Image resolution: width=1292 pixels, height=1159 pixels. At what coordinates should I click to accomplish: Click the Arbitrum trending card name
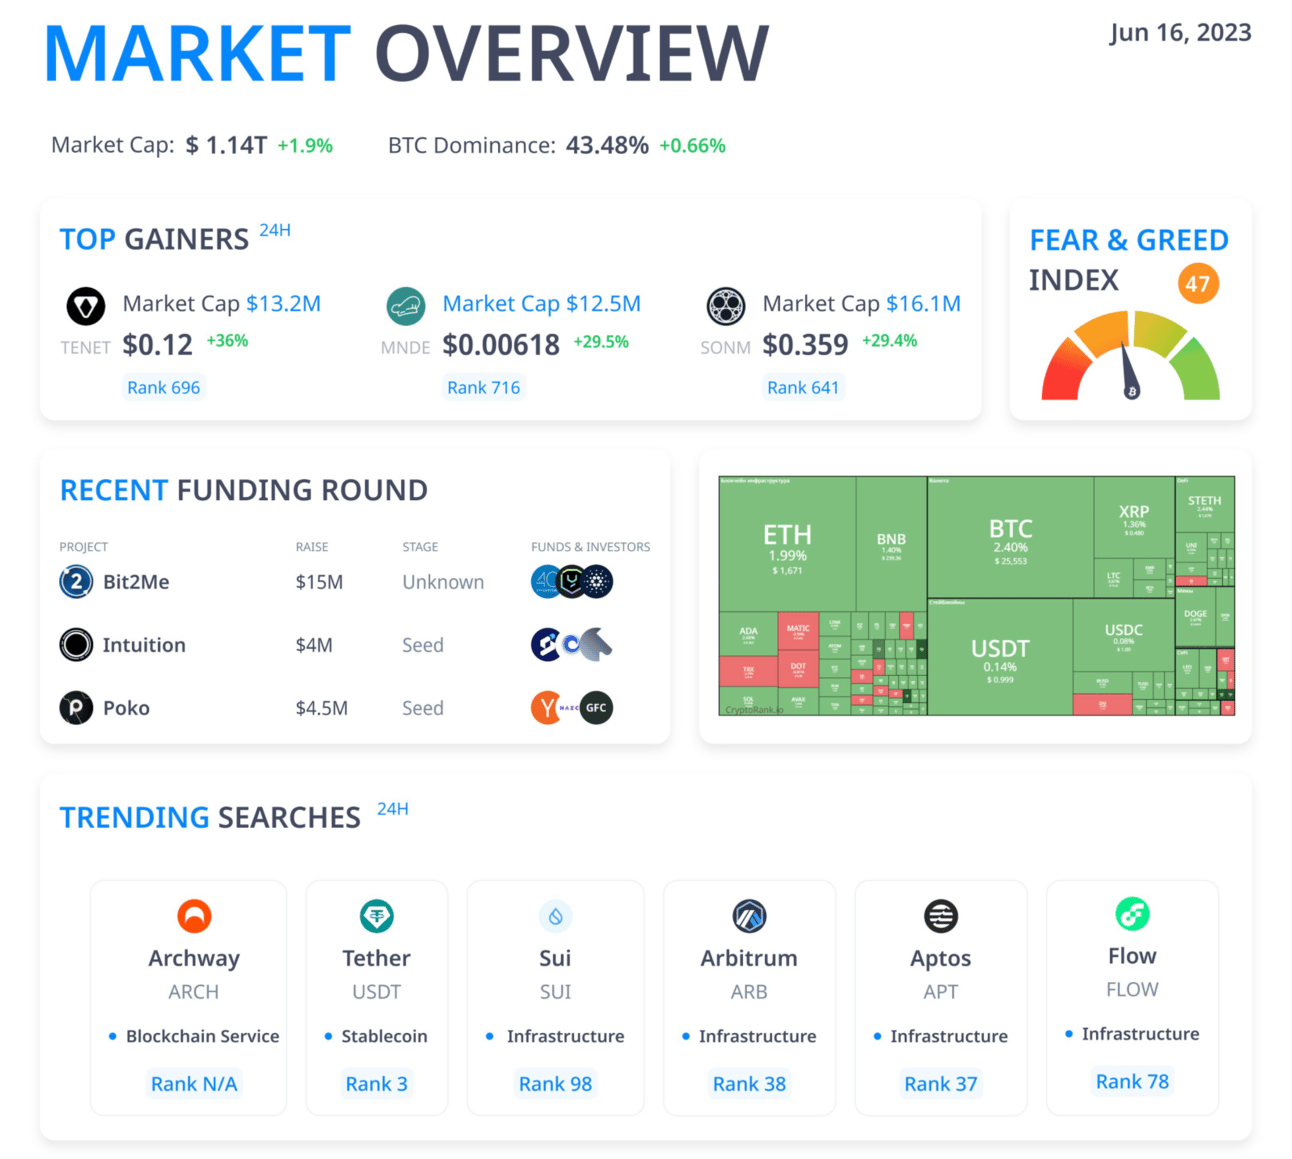[749, 958]
